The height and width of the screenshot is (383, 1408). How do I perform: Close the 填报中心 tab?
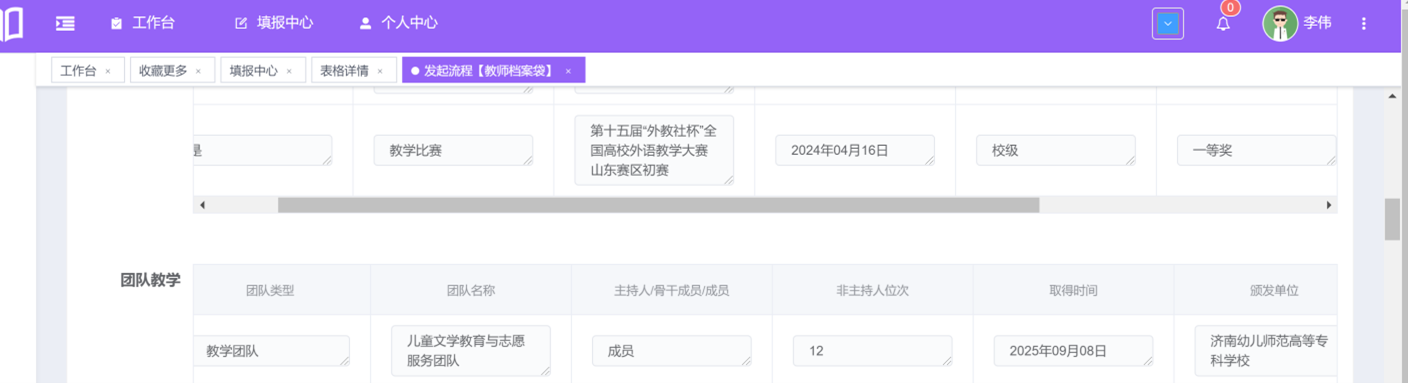289,71
